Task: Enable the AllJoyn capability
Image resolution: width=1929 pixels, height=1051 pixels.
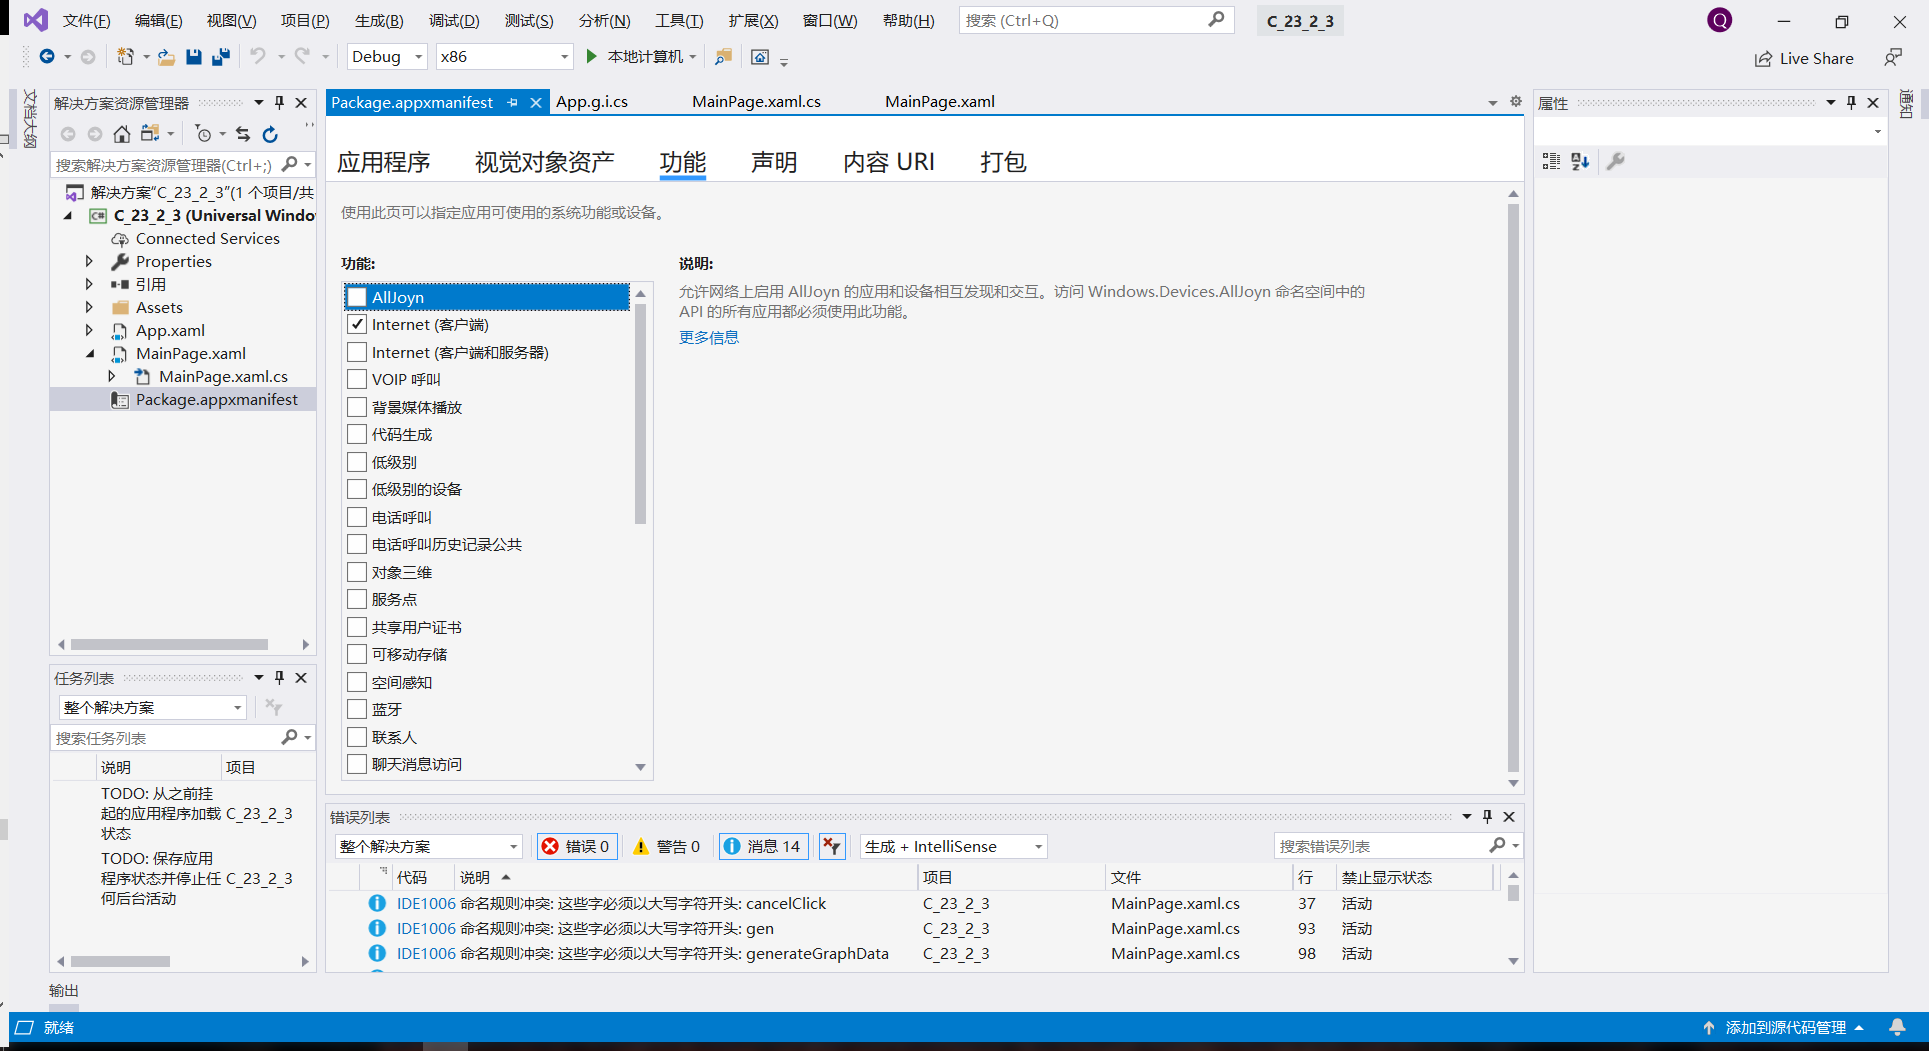Action: pos(357,296)
